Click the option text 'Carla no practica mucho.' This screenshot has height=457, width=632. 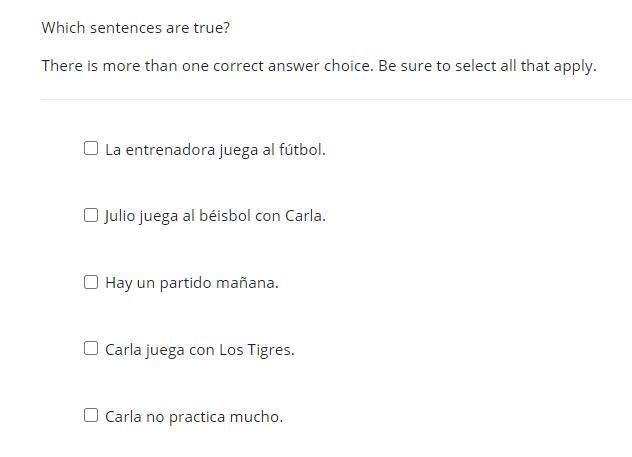(x=194, y=417)
